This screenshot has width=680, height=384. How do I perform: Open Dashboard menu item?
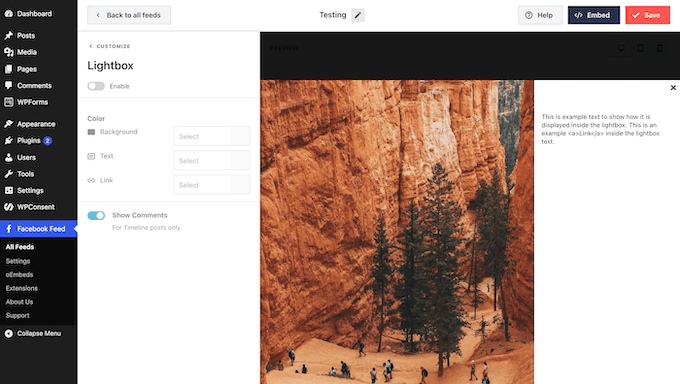coord(39,14)
